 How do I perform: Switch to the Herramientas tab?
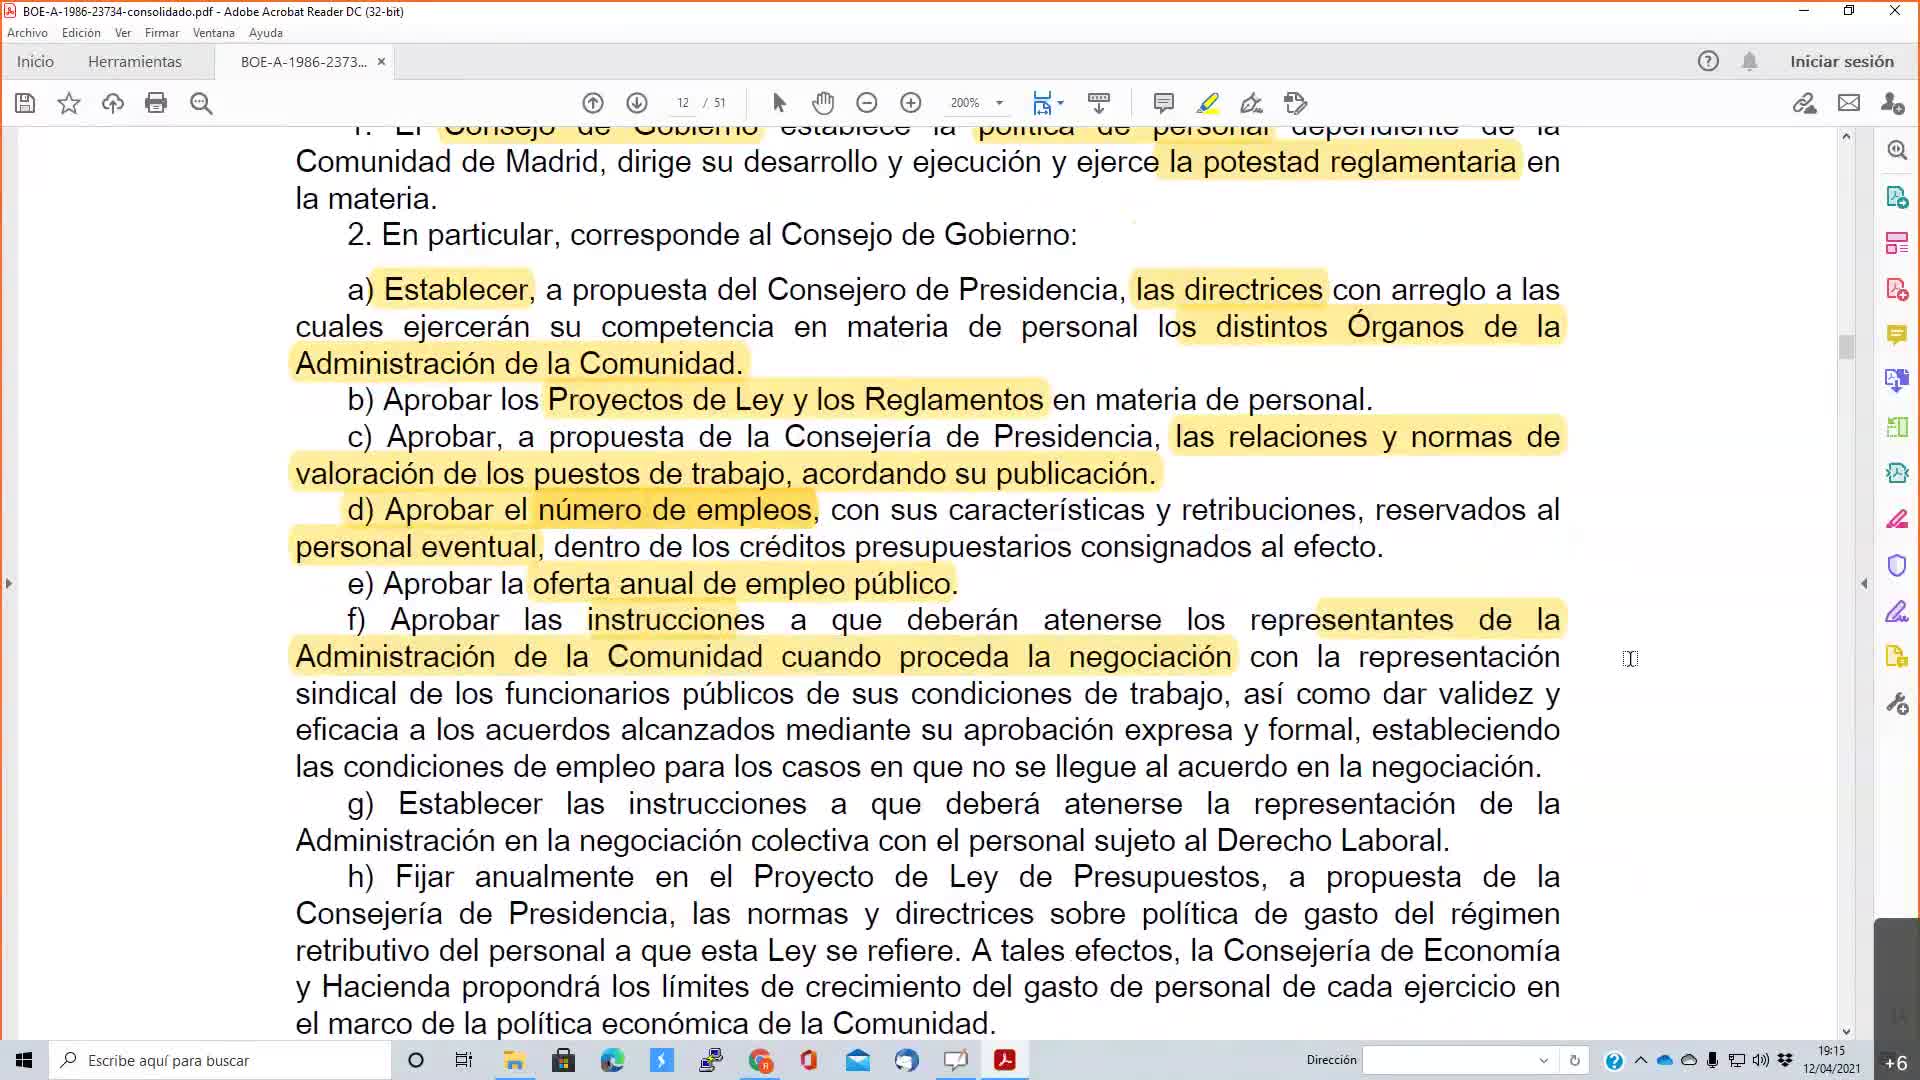click(135, 61)
